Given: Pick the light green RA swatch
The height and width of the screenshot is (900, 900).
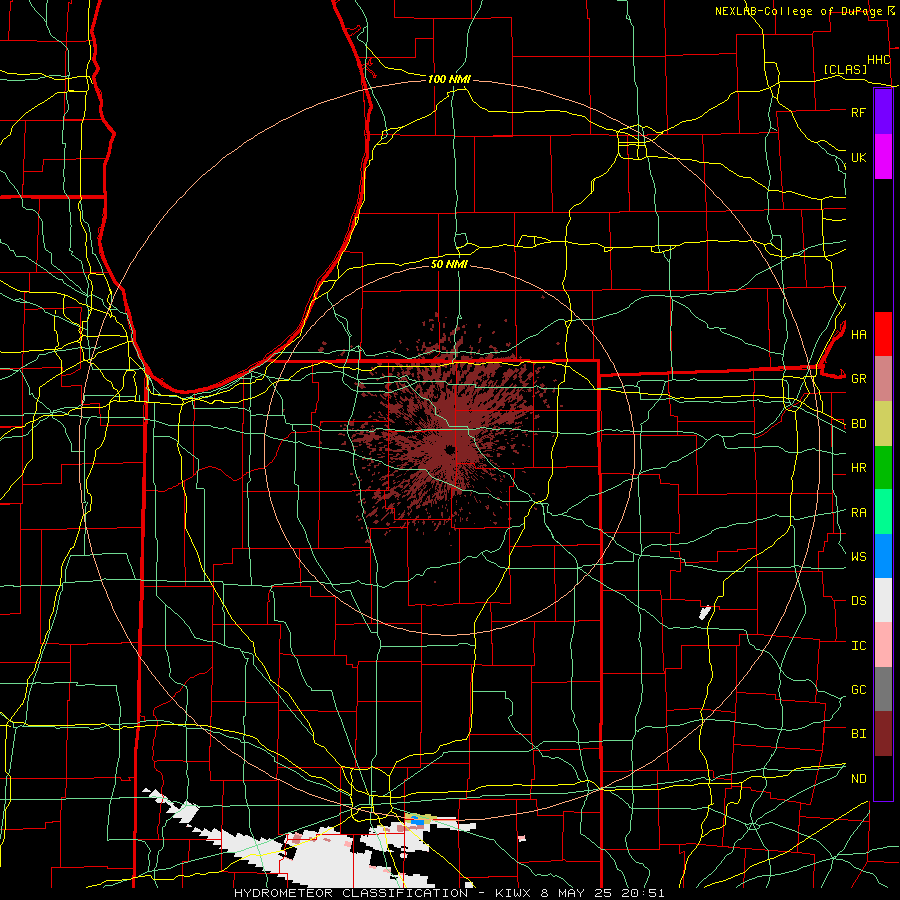Looking at the screenshot, I should coord(883,511).
